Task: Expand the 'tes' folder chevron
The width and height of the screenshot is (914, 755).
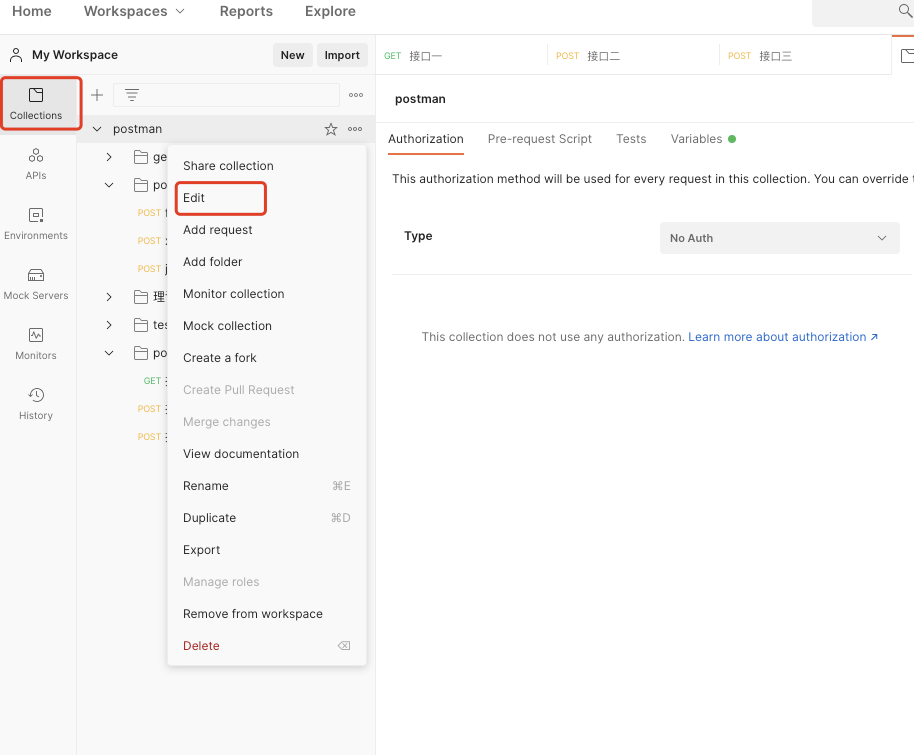Action: click(109, 325)
